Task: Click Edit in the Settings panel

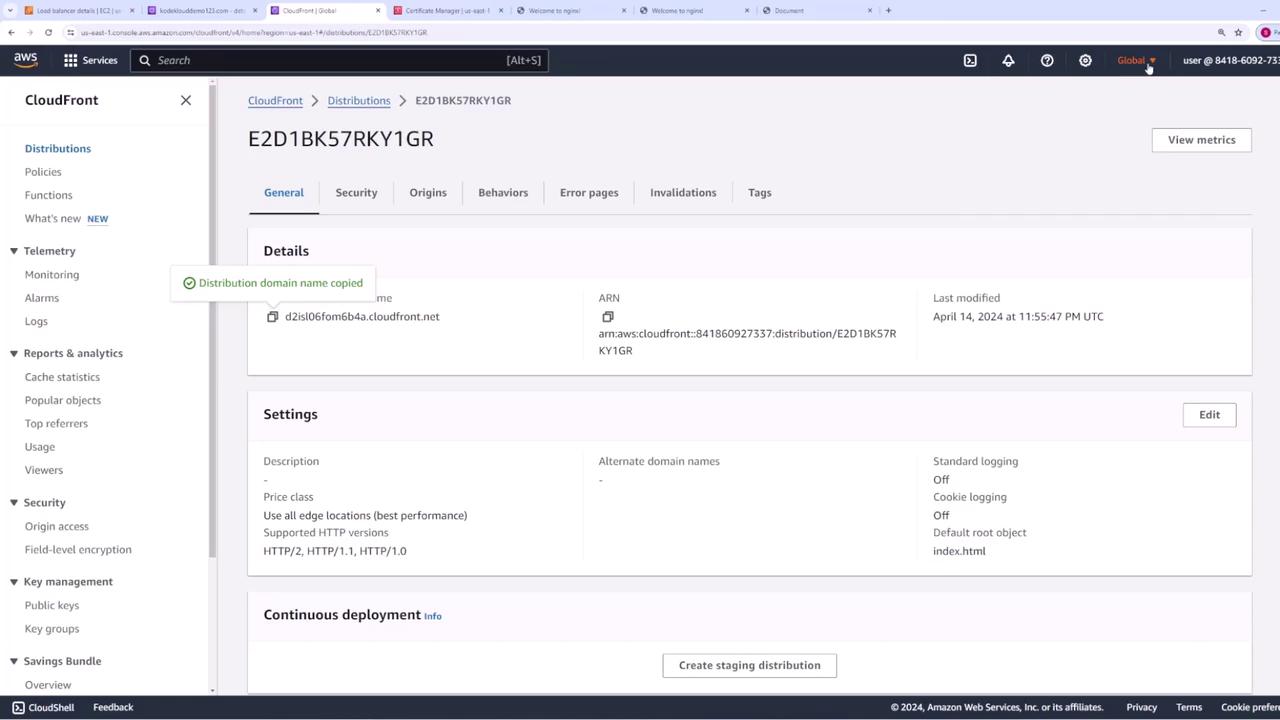Action: tap(1209, 415)
